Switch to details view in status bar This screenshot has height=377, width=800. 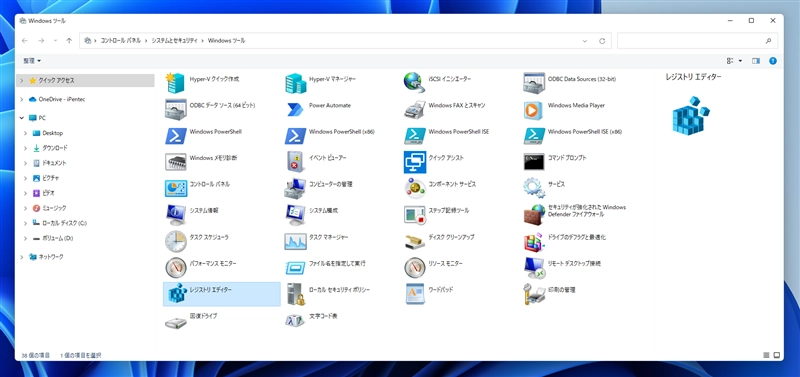pyautogui.click(x=766, y=355)
